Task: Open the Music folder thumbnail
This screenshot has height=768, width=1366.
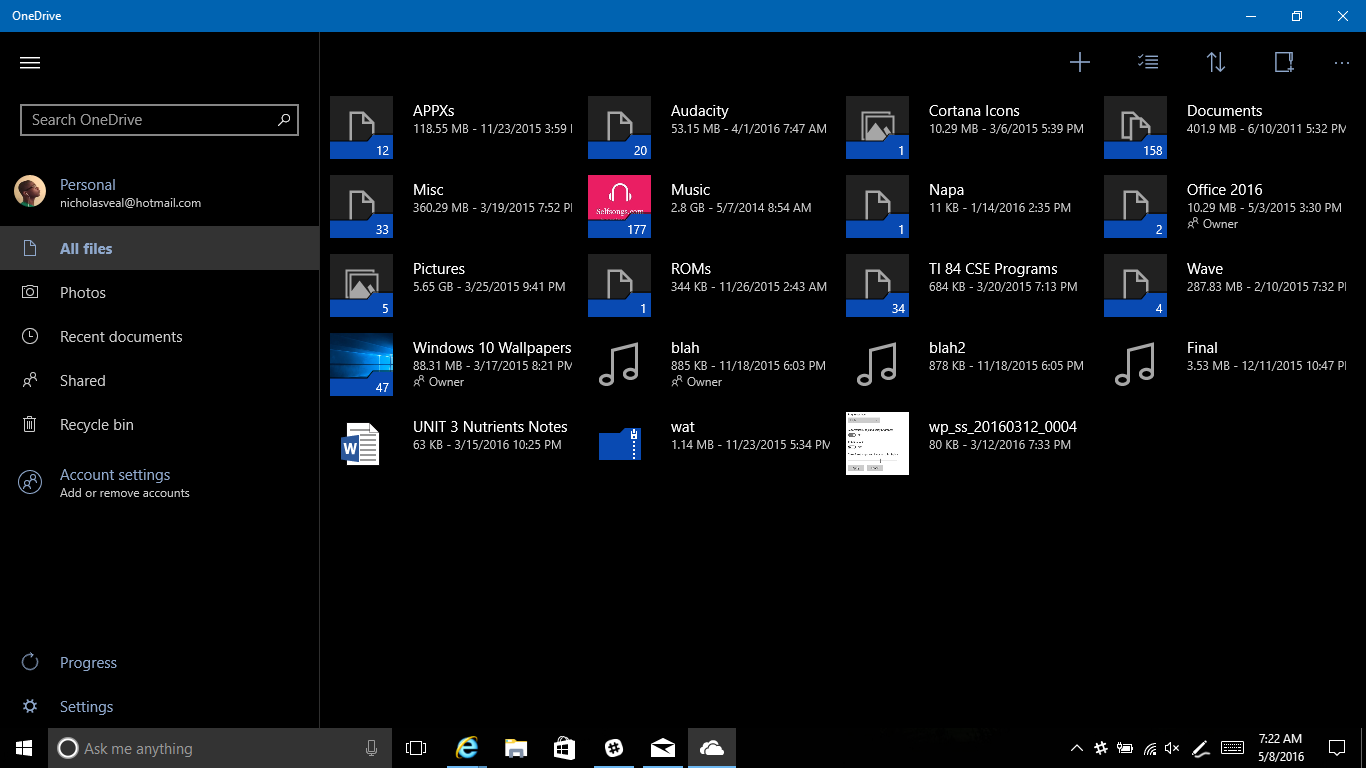Action: tap(619, 206)
